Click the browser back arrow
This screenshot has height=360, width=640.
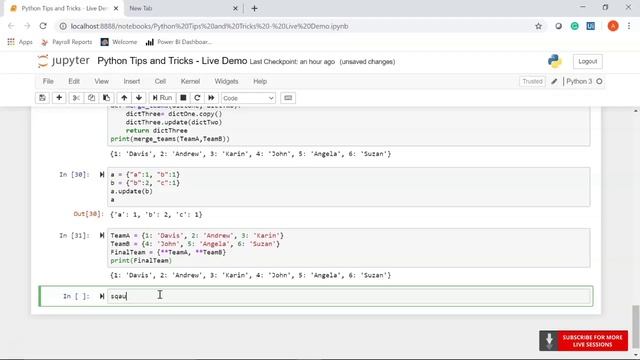(11, 26)
